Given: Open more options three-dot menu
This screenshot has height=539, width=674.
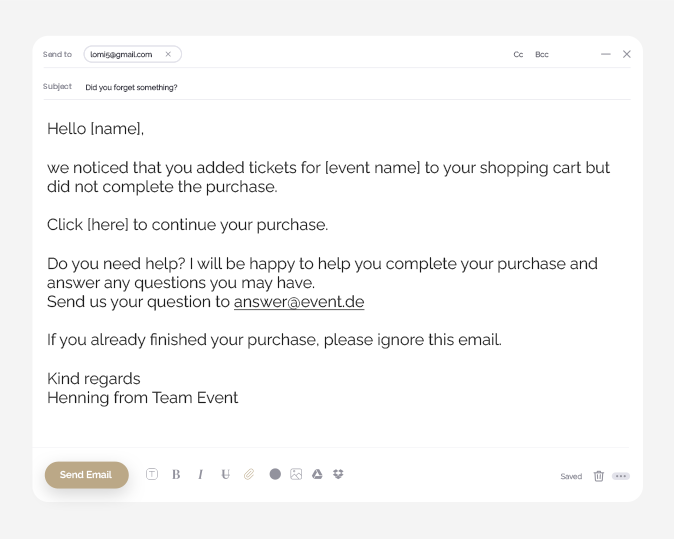Looking at the screenshot, I should [621, 476].
